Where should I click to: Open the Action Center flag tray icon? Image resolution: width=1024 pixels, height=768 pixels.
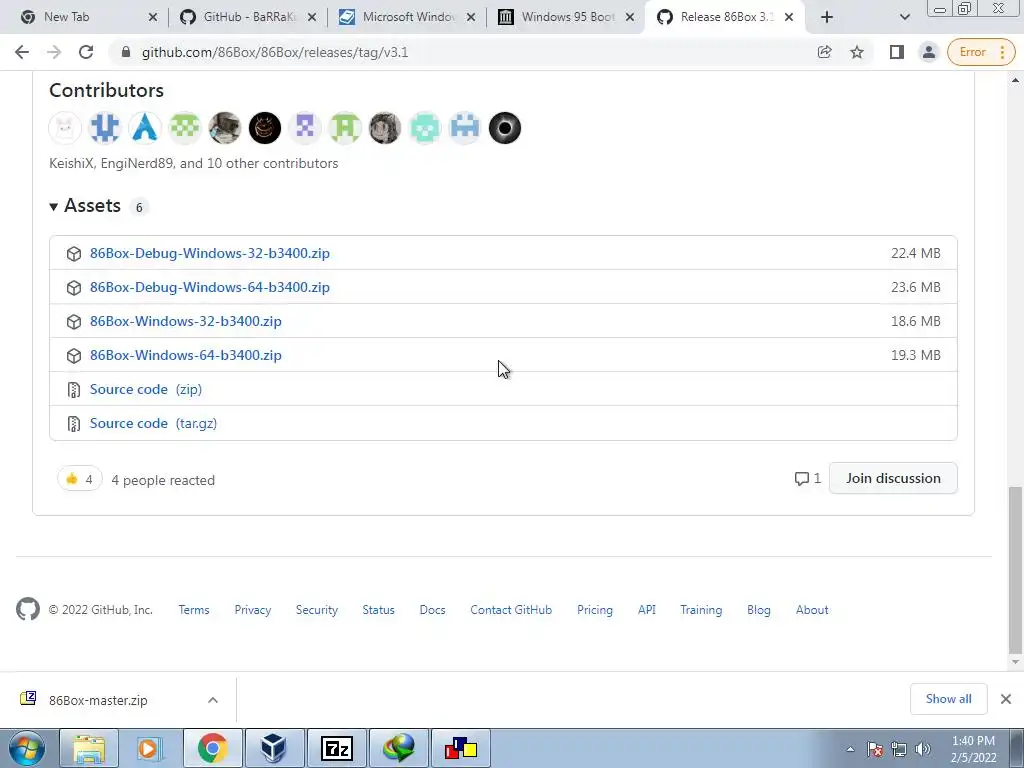click(x=875, y=749)
